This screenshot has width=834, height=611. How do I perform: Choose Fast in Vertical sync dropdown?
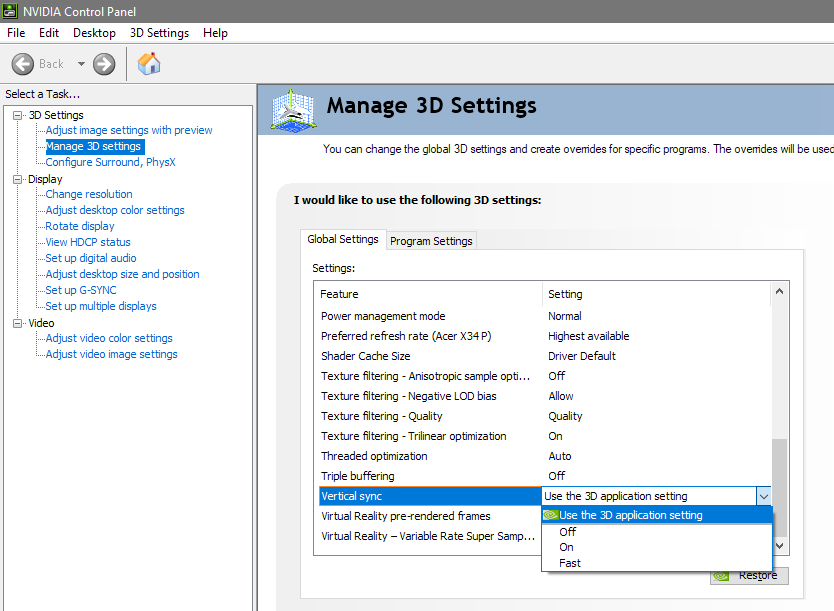(x=657, y=563)
